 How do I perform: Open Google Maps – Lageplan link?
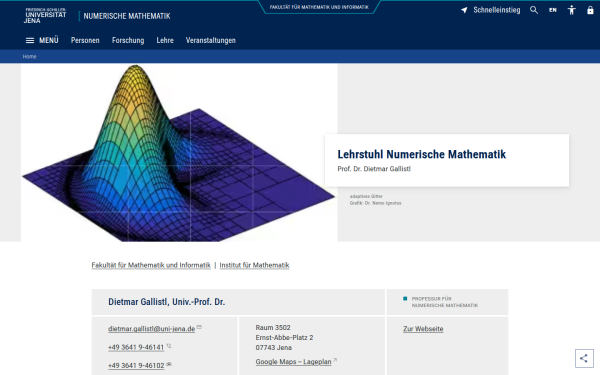click(x=293, y=362)
